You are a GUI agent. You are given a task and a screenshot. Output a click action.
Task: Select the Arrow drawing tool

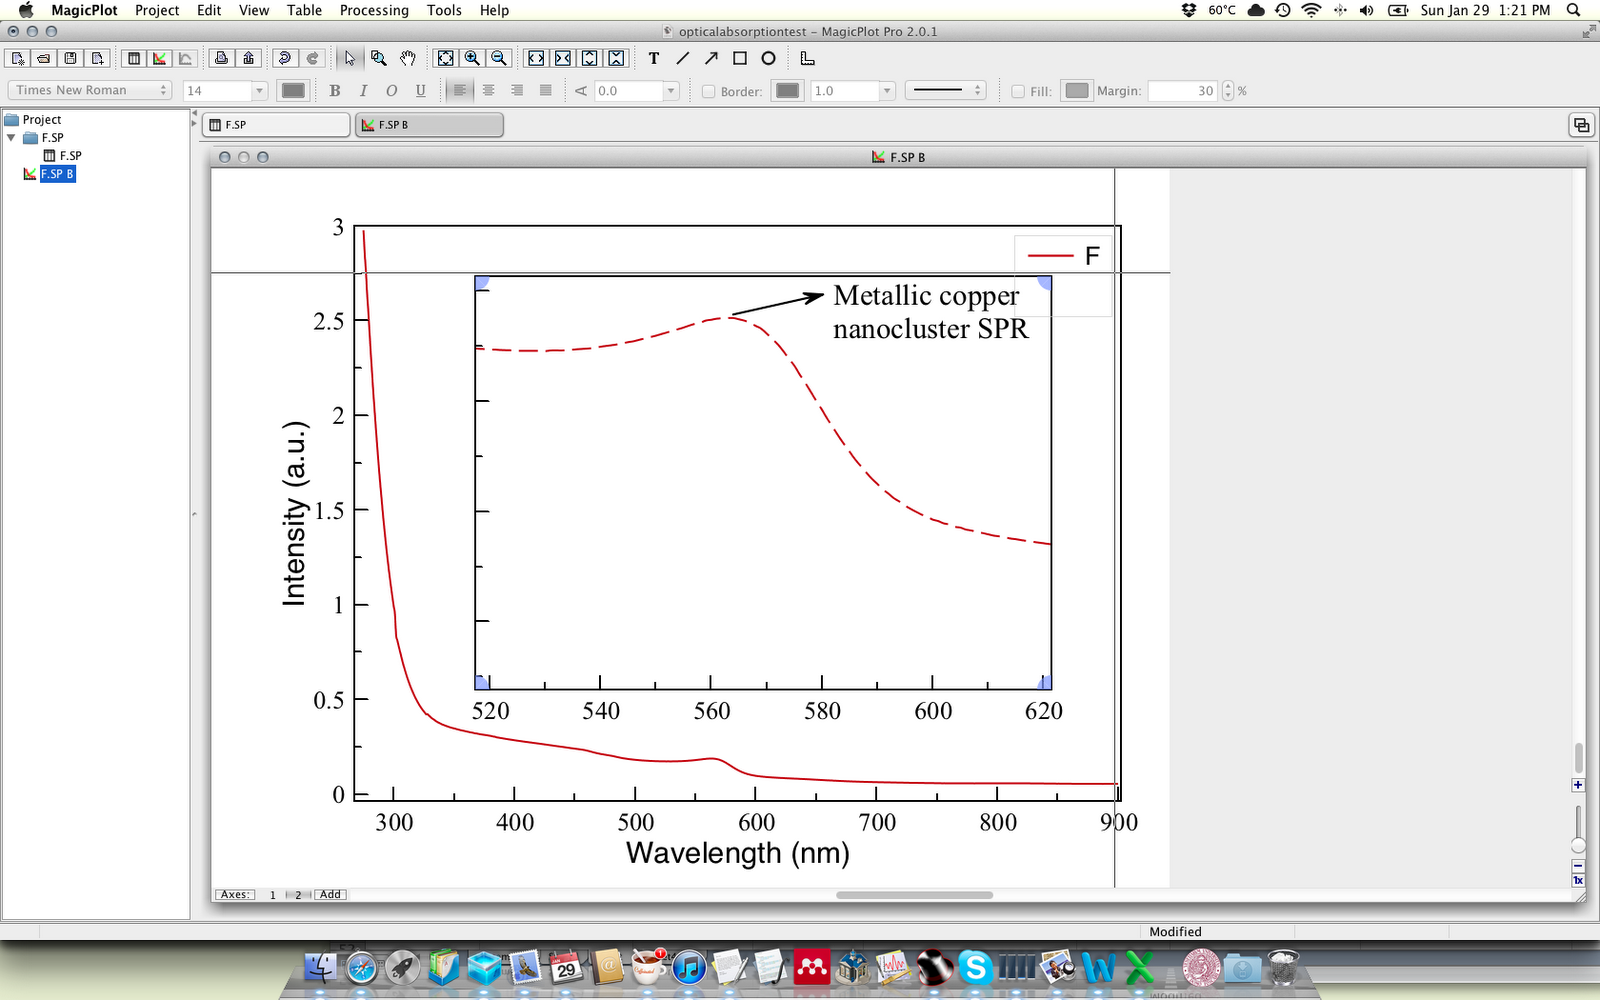click(711, 58)
